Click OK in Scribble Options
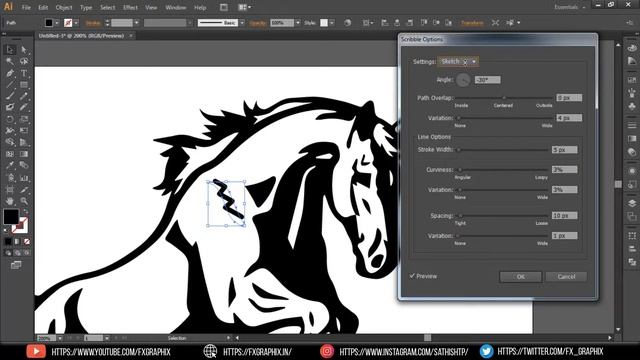 (520, 277)
